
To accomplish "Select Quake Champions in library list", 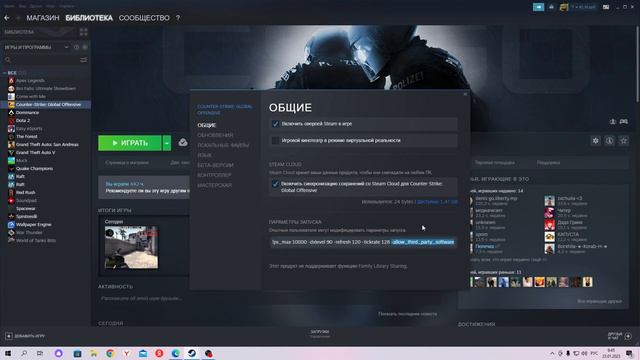I will tap(34, 169).
